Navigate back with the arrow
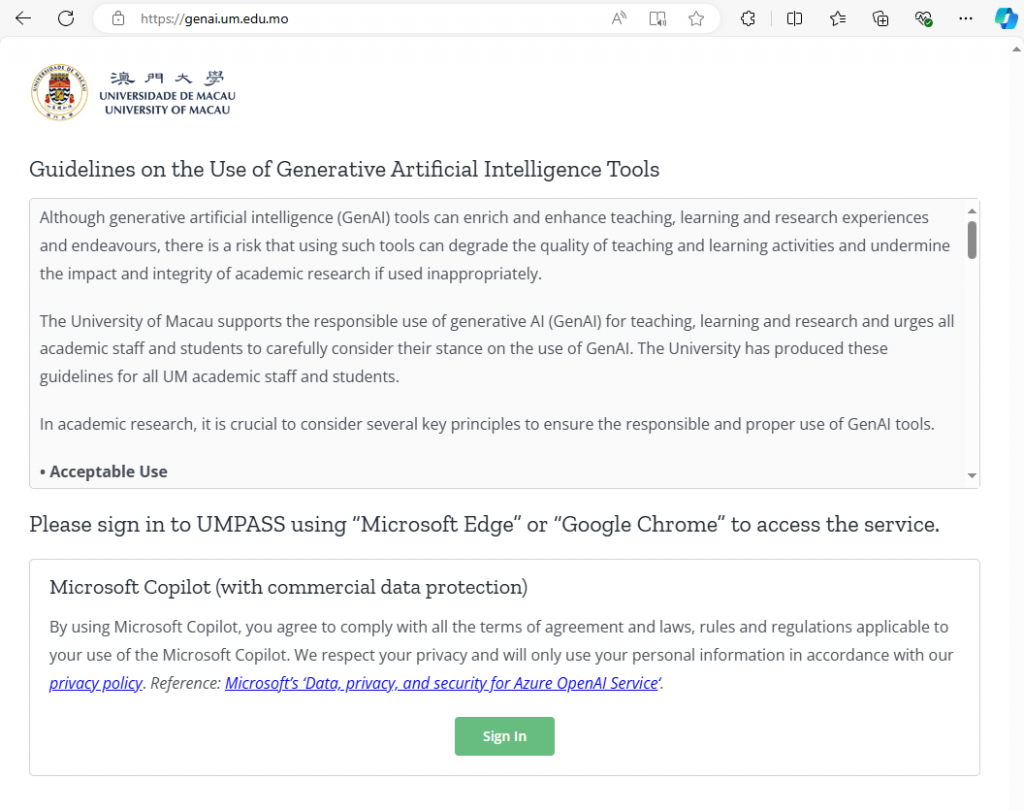The image size is (1024, 811). coord(23,18)
